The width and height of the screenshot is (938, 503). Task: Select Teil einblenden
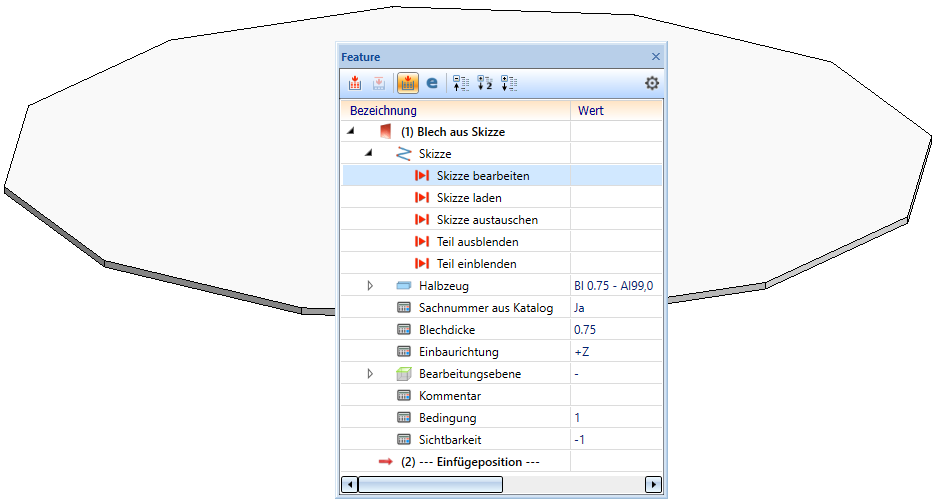coord(476,264)
